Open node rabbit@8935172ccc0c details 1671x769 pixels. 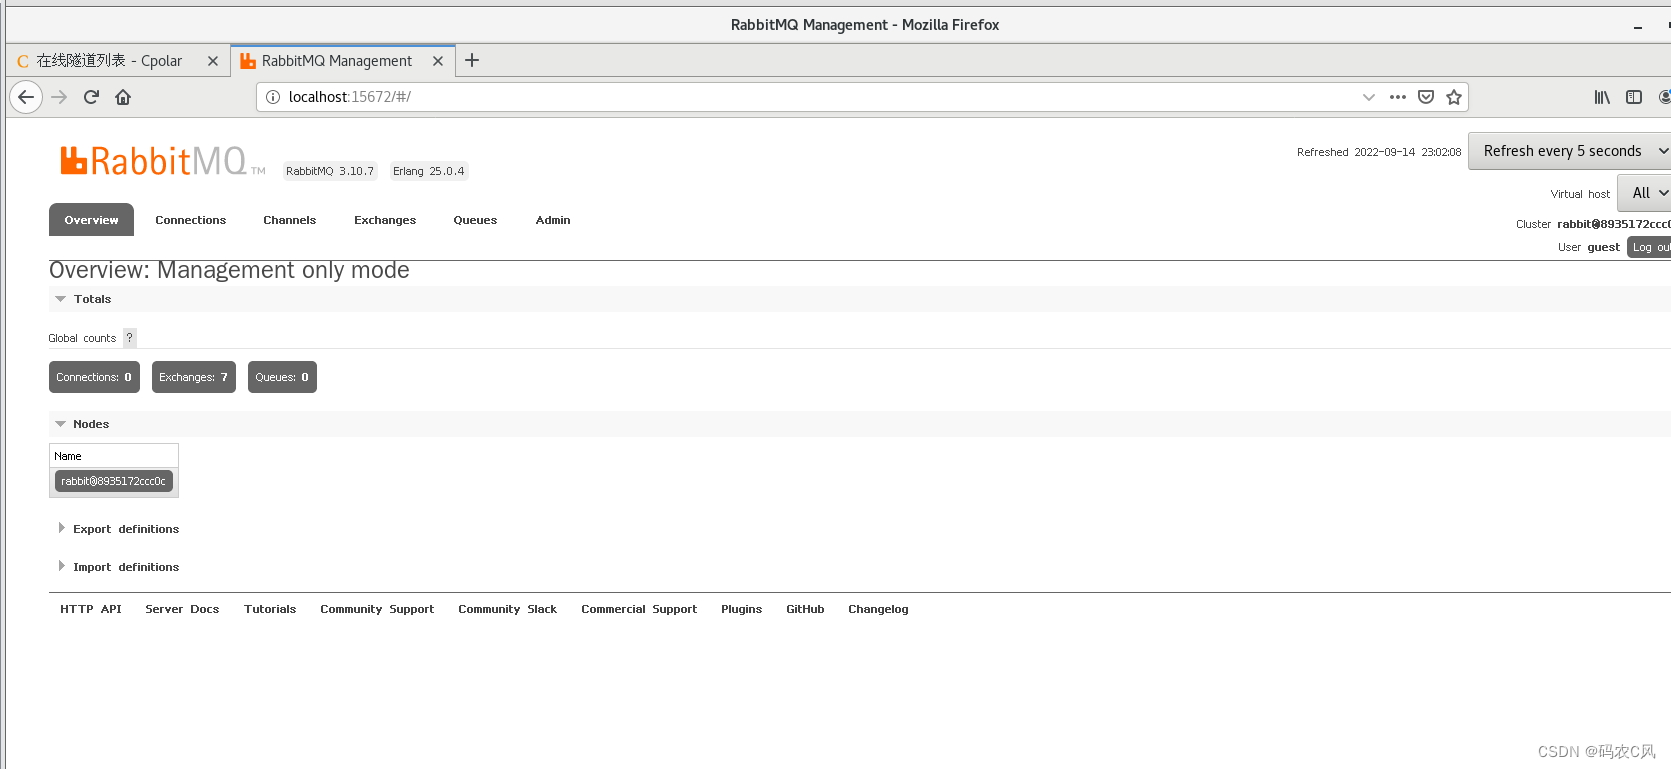[x=113, y=481]
